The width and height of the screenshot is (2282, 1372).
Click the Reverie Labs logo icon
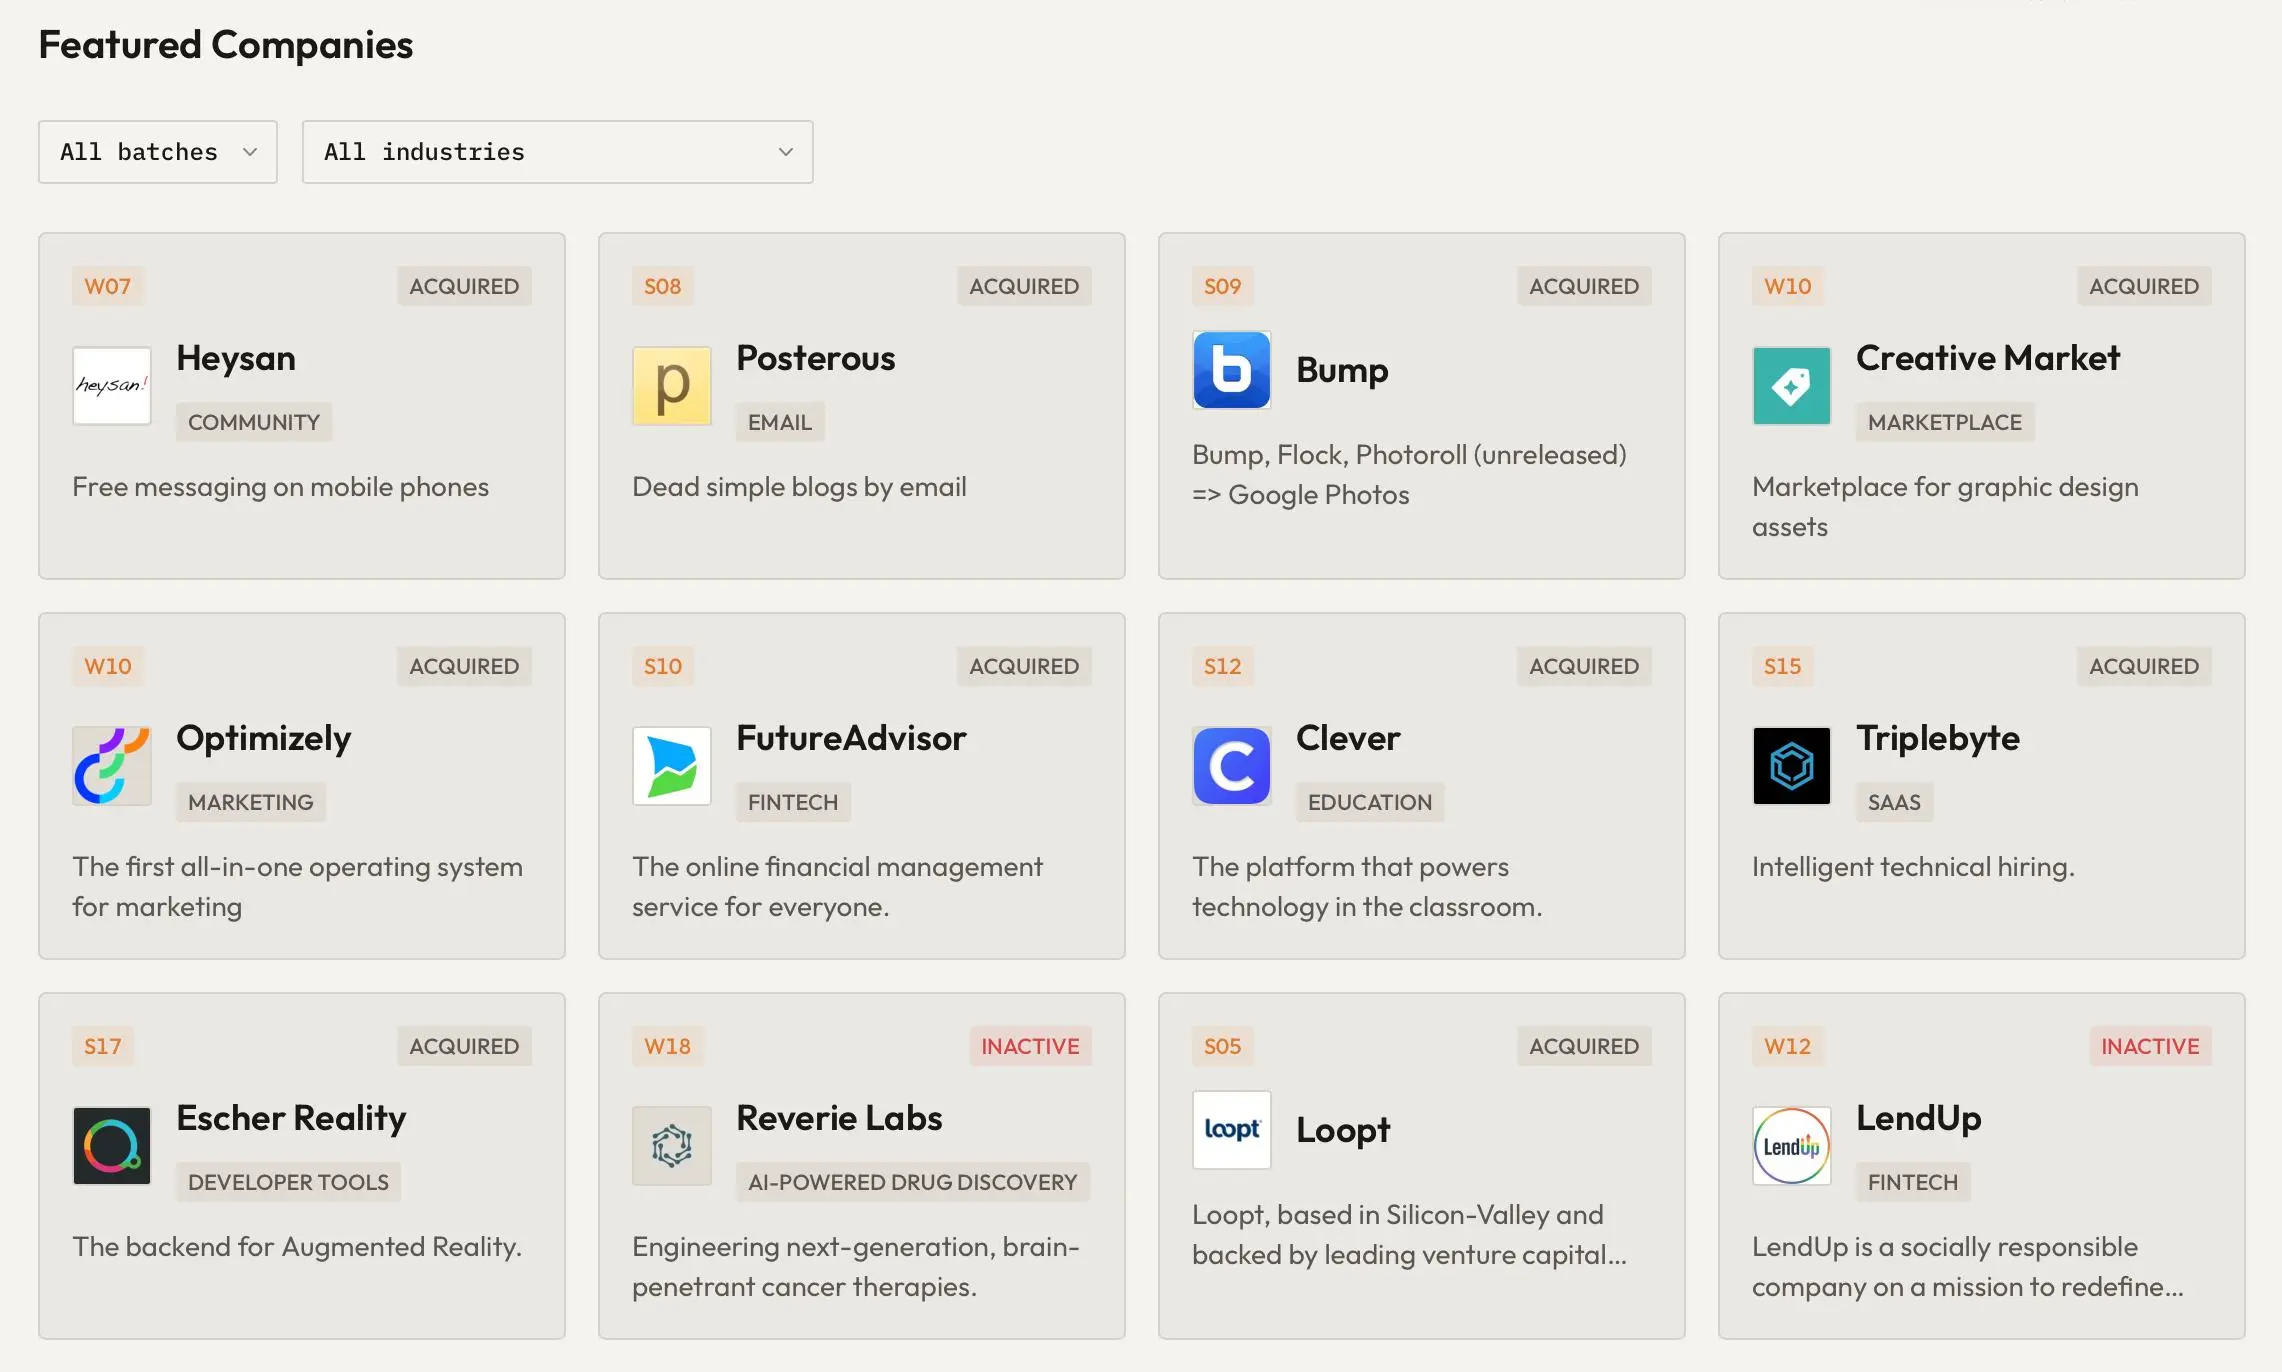tap(672, 1146)
